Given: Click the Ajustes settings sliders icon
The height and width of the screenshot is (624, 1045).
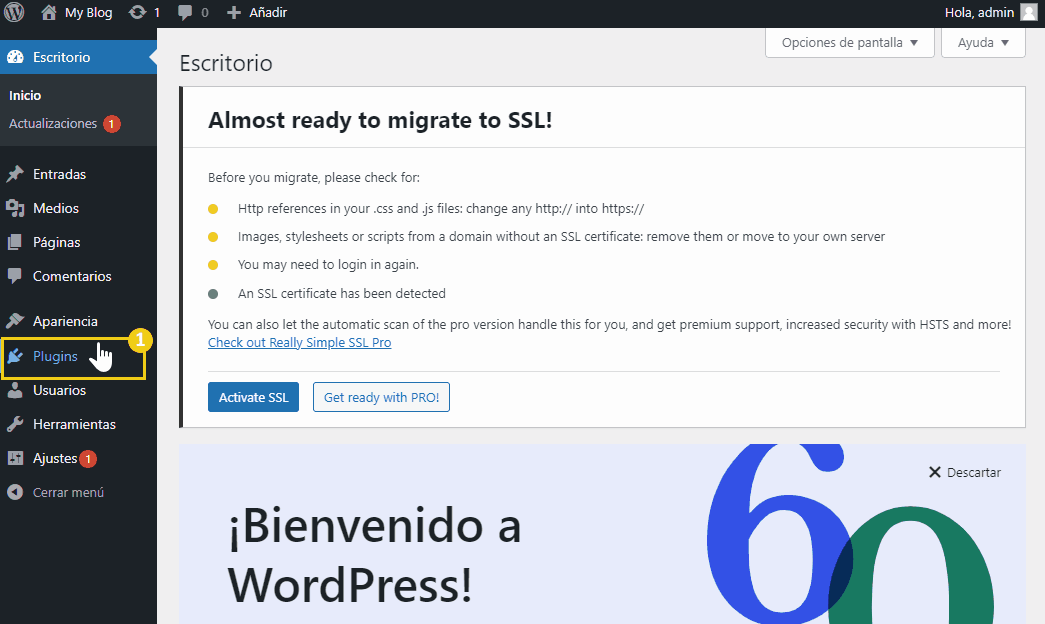Looking at the screenshot, I should coord(15,458).
